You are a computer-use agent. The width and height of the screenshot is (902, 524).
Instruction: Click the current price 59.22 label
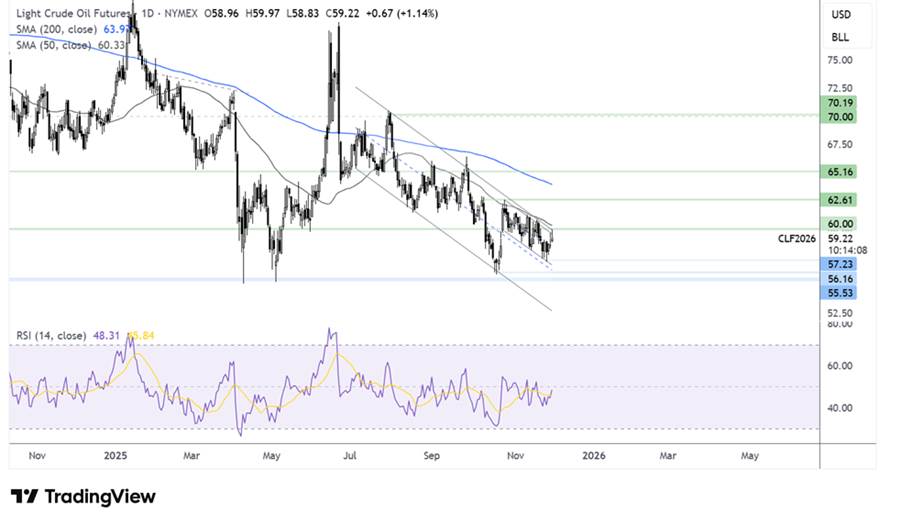click(840, 238)
